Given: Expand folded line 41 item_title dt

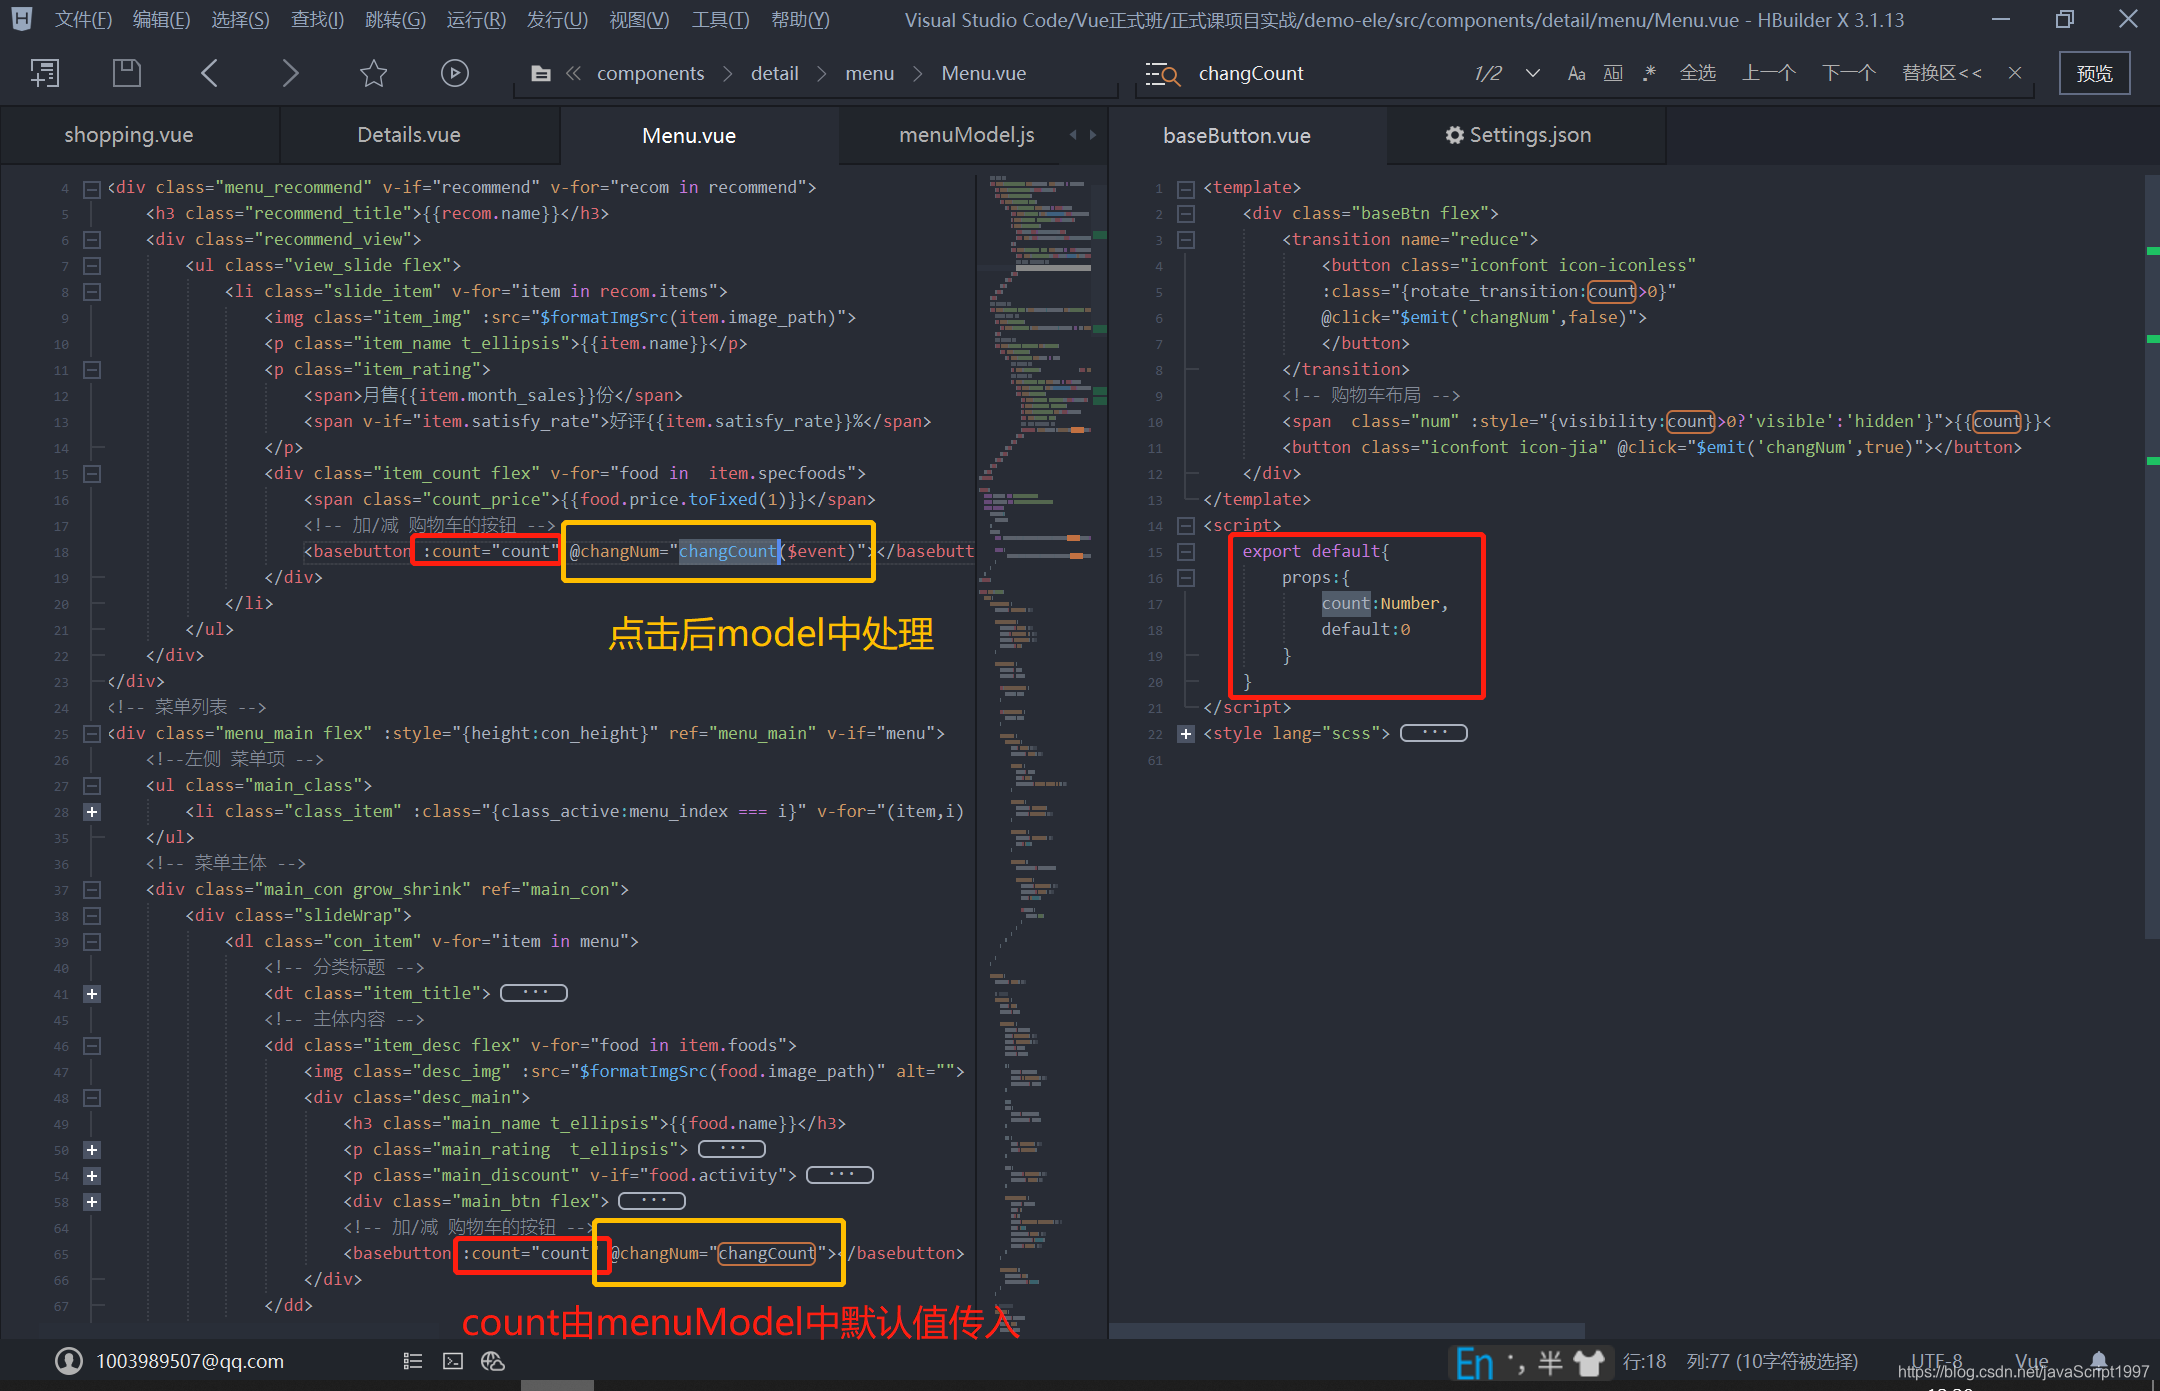Looking at the screenshot, I should point(92,994).
